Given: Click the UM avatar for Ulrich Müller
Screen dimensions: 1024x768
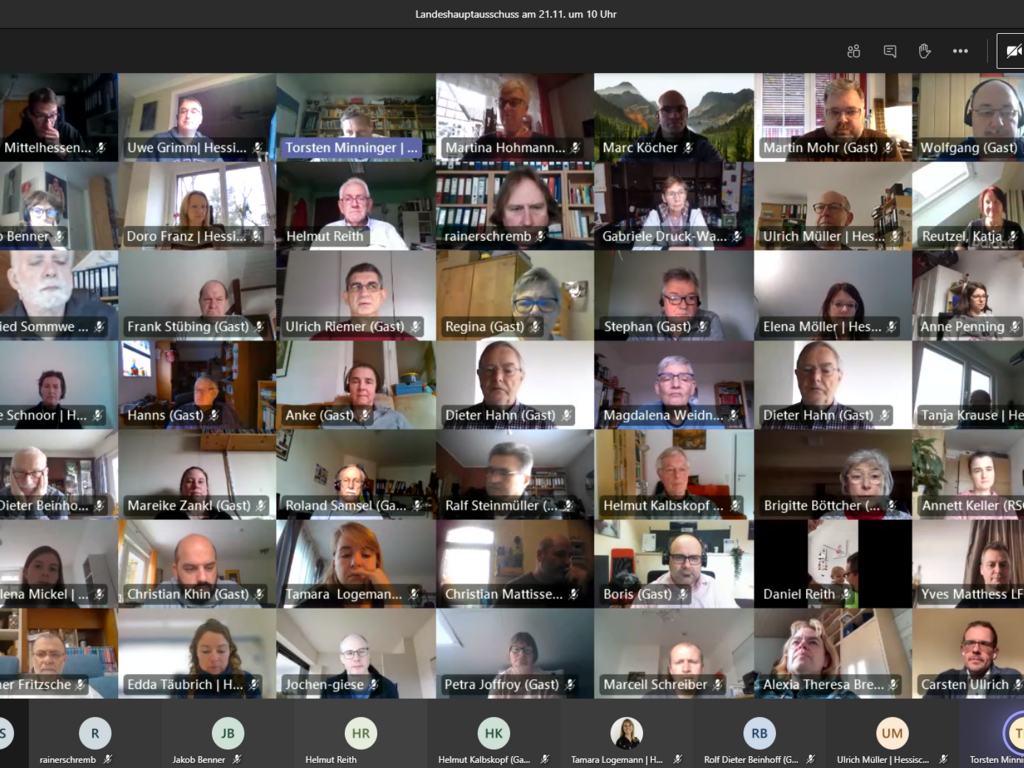Looking at the screenshot, I should tap(892, 733).
